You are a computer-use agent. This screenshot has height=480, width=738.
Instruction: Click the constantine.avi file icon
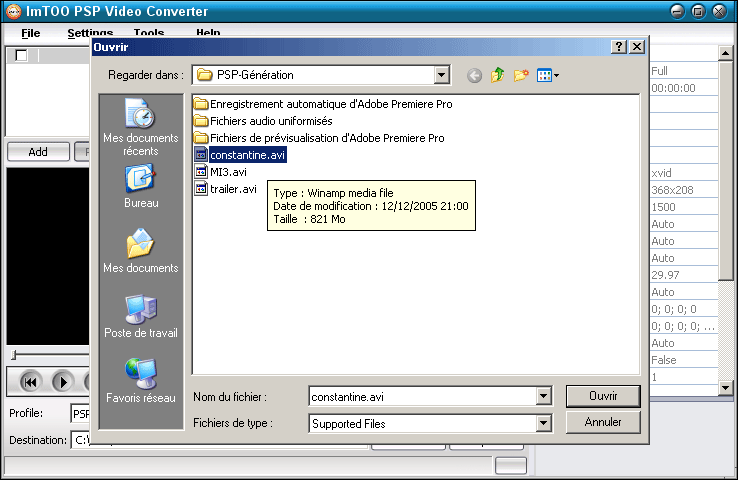pos(201,154)
